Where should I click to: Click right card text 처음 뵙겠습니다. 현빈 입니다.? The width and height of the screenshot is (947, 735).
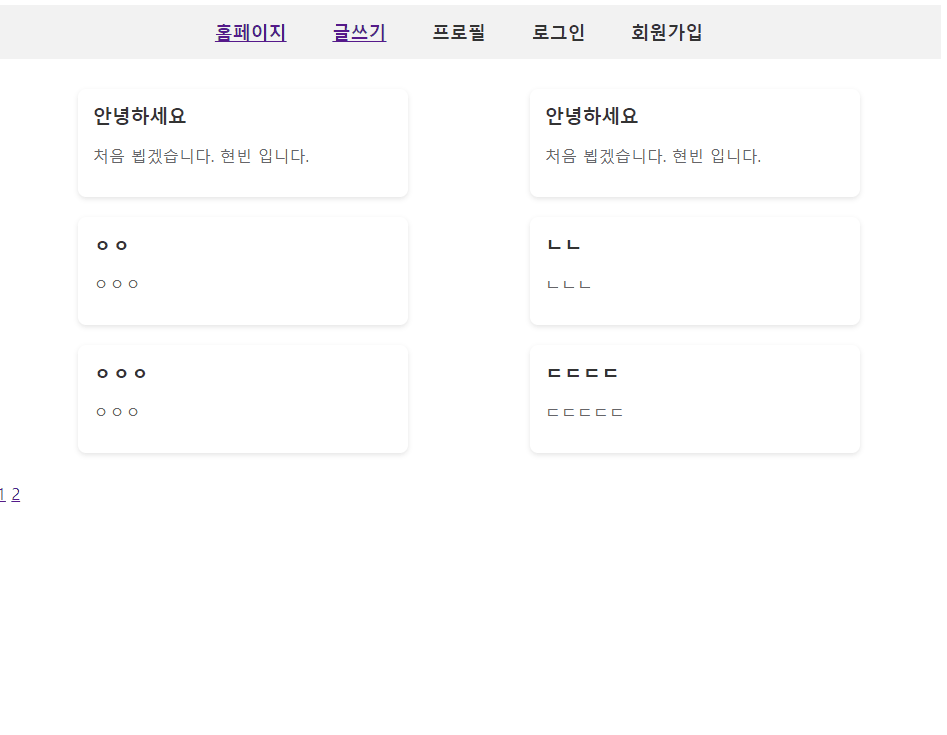click(x=653, y=156)
